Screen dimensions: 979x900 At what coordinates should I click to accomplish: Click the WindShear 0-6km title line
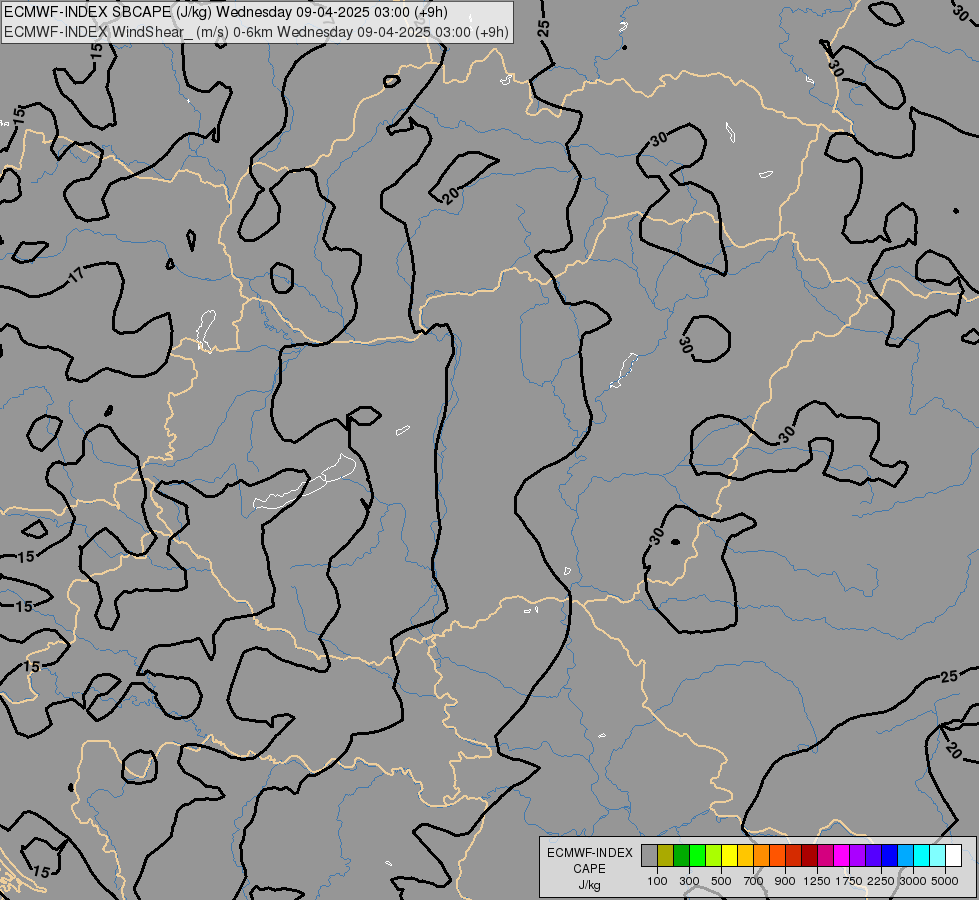(256, 32)
